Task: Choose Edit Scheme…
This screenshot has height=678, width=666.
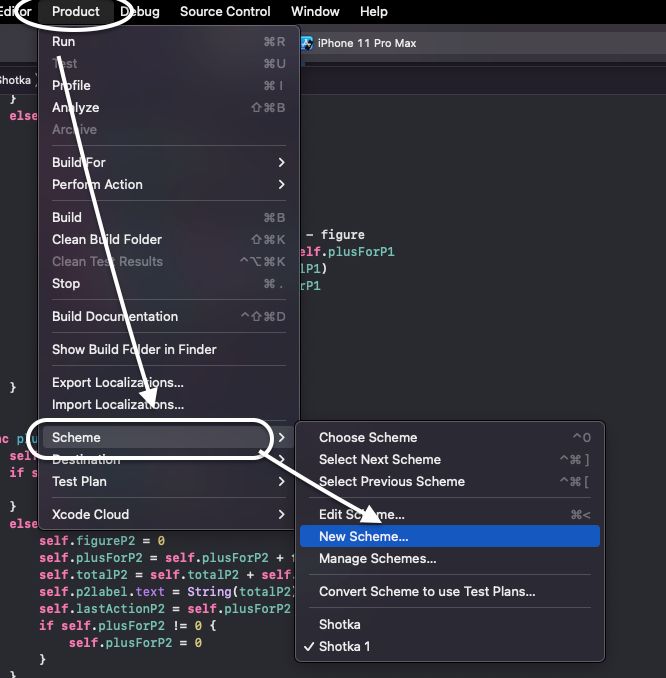Action: pos(450,515)
